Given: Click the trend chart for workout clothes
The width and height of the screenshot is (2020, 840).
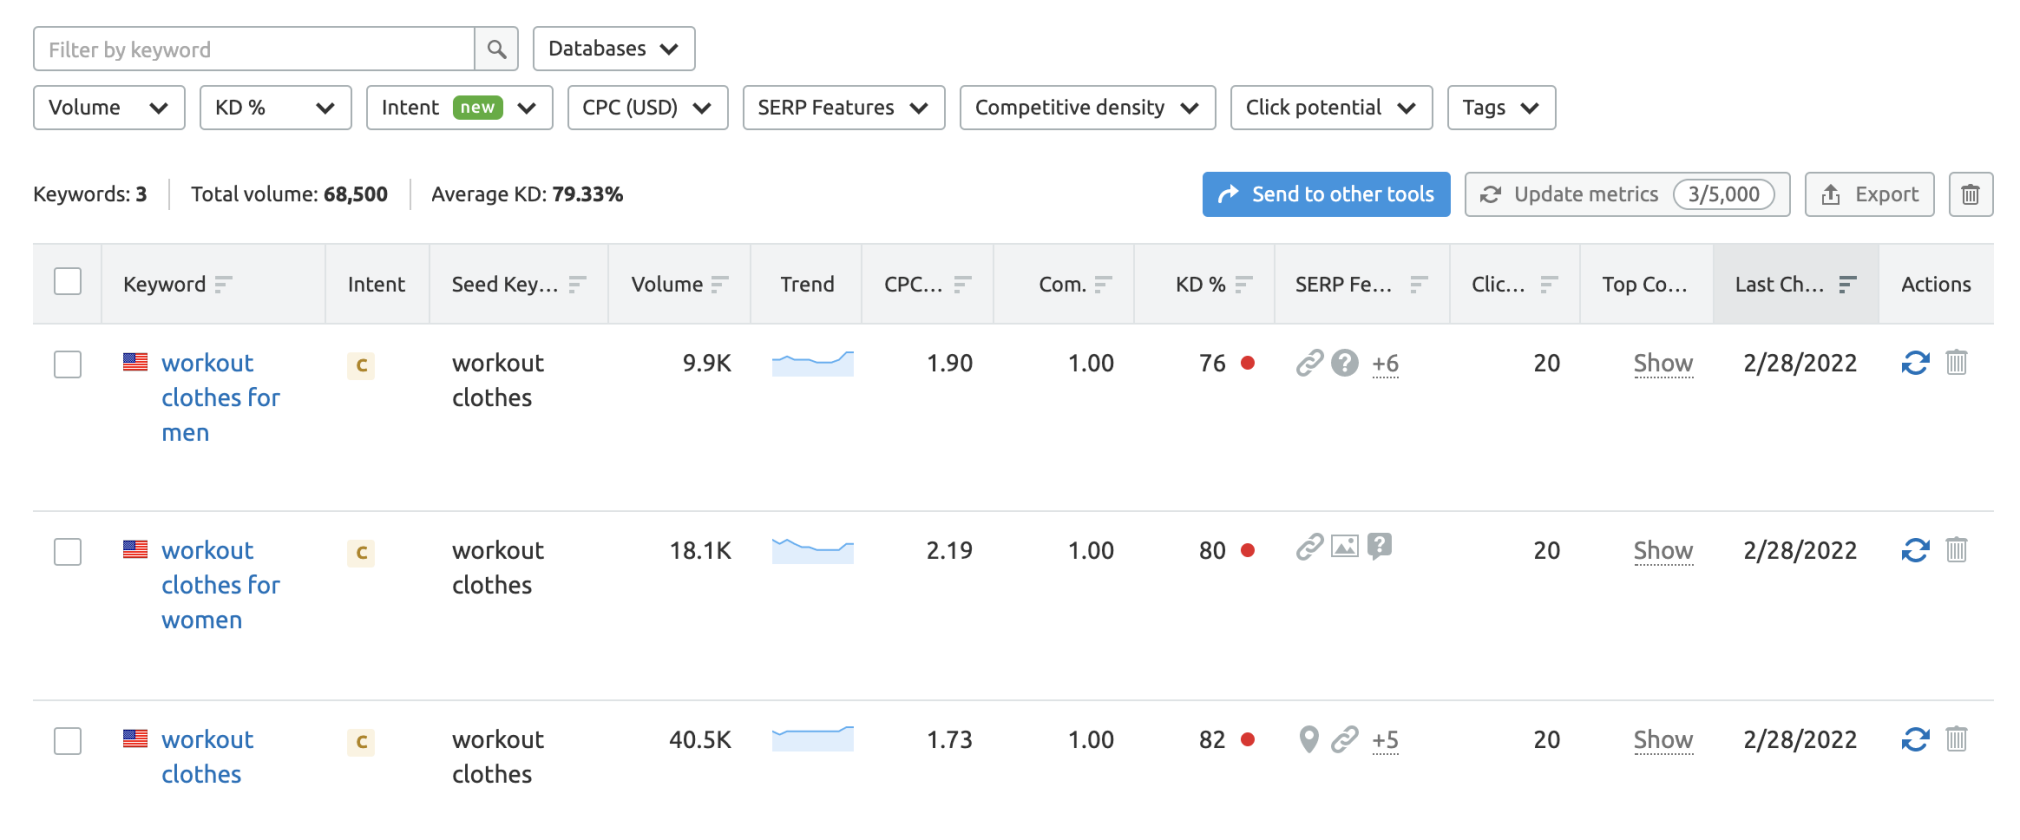Looking at the screenshot, I should 812,739.
